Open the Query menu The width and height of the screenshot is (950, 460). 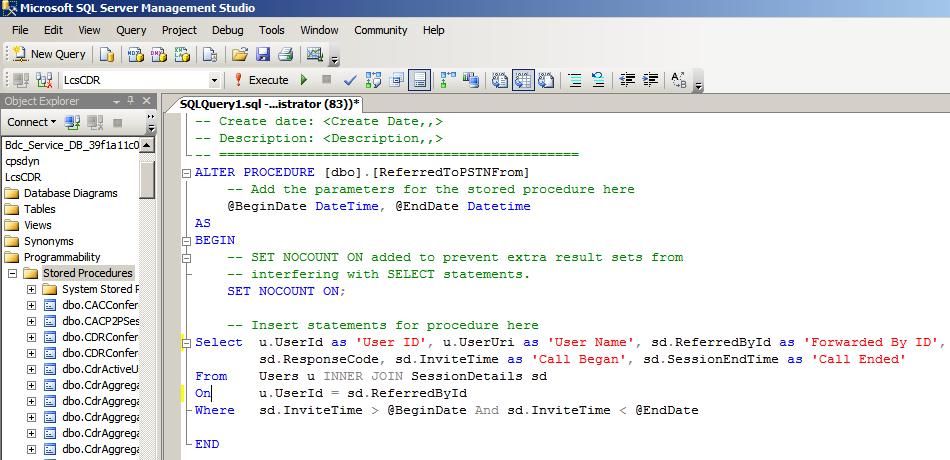click(x=131, y=30)
